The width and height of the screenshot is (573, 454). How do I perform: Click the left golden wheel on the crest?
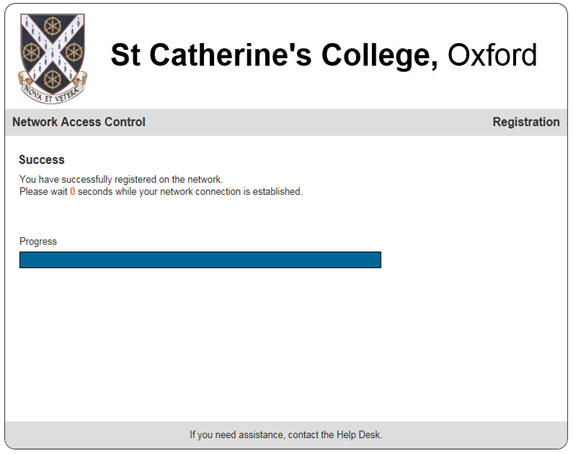[31, 52]
